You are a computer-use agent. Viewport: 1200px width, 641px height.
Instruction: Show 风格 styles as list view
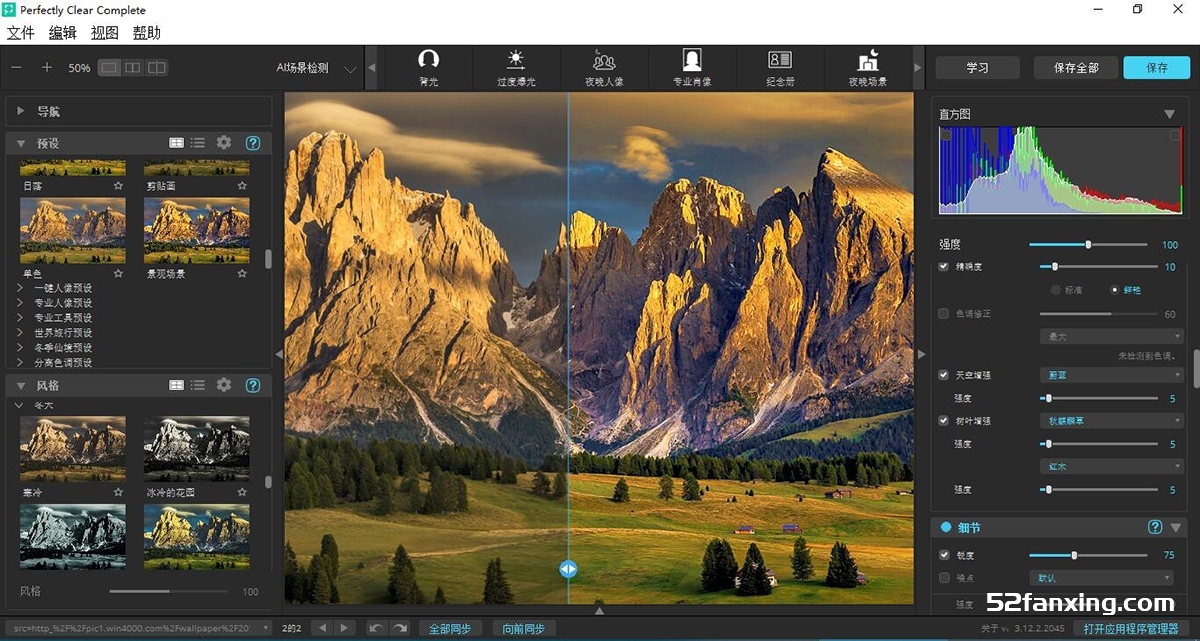tap(198, 385)
